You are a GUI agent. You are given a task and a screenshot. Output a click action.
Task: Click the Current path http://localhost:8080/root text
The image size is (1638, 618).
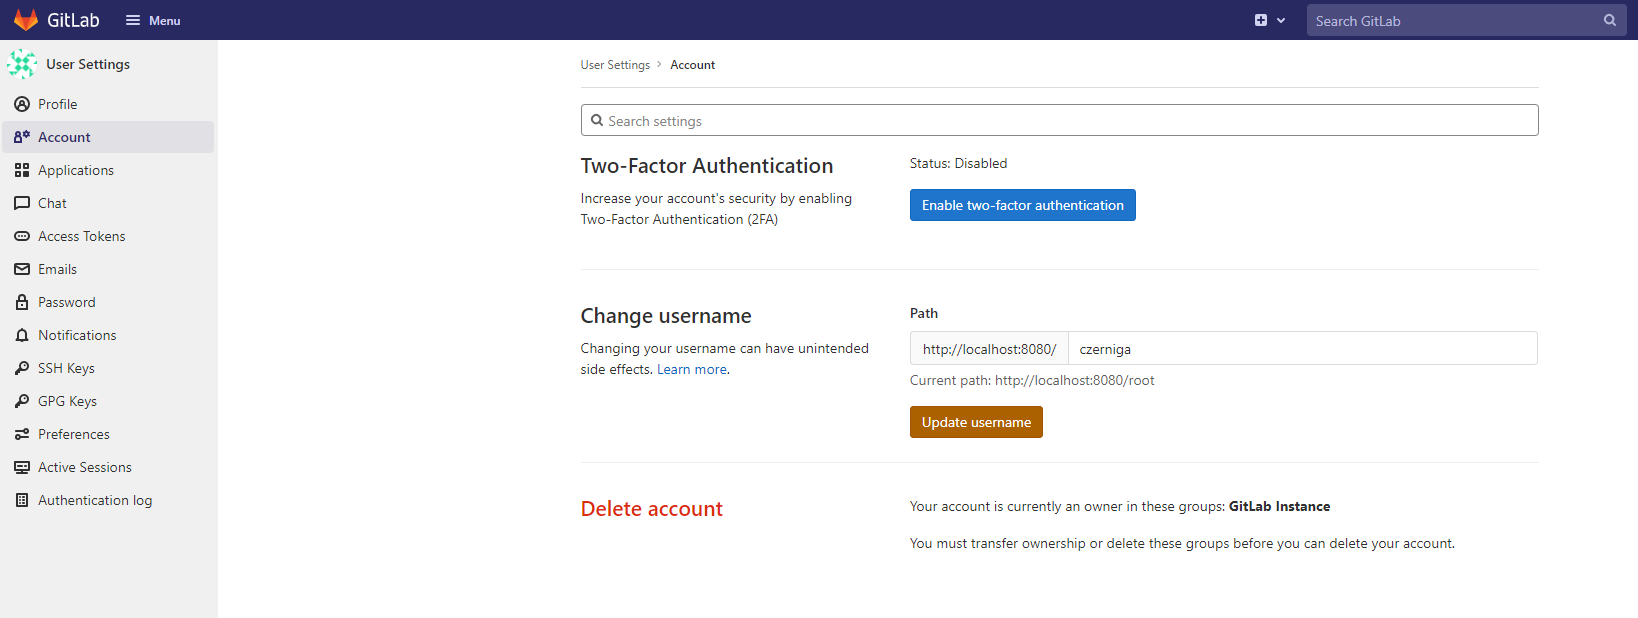click(x=1032, y=380)
